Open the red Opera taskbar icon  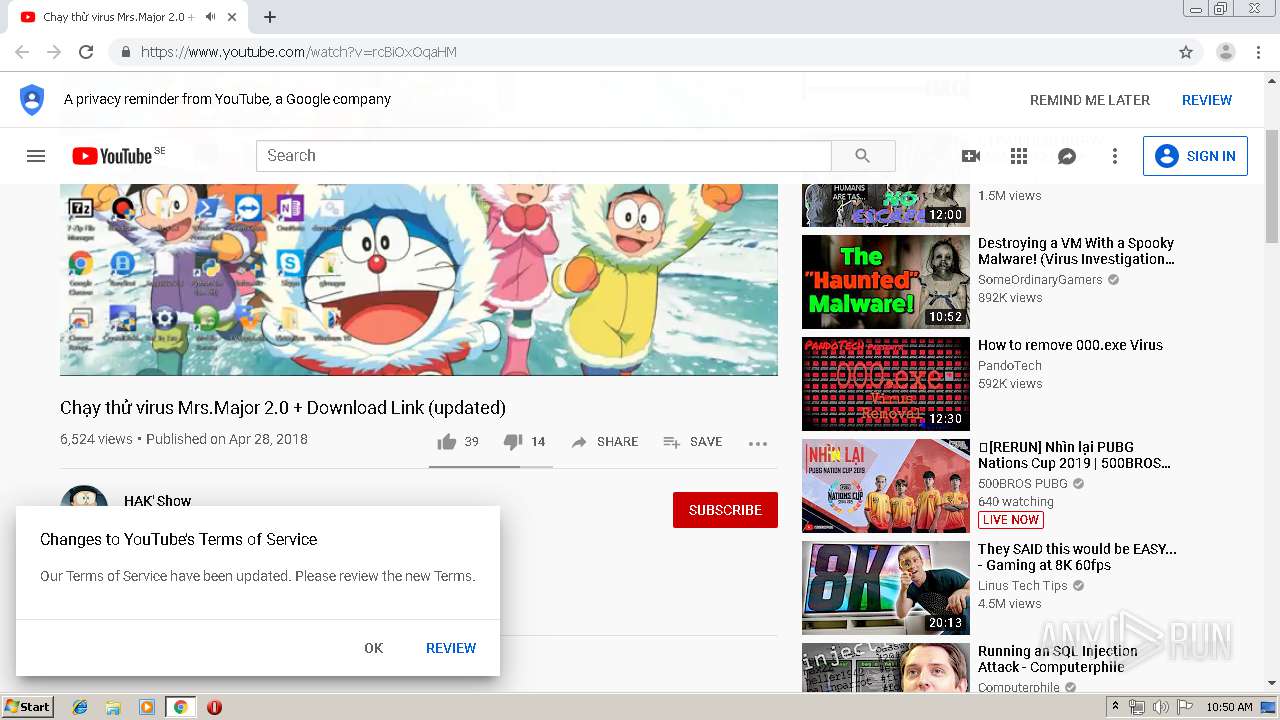point(214,707)
